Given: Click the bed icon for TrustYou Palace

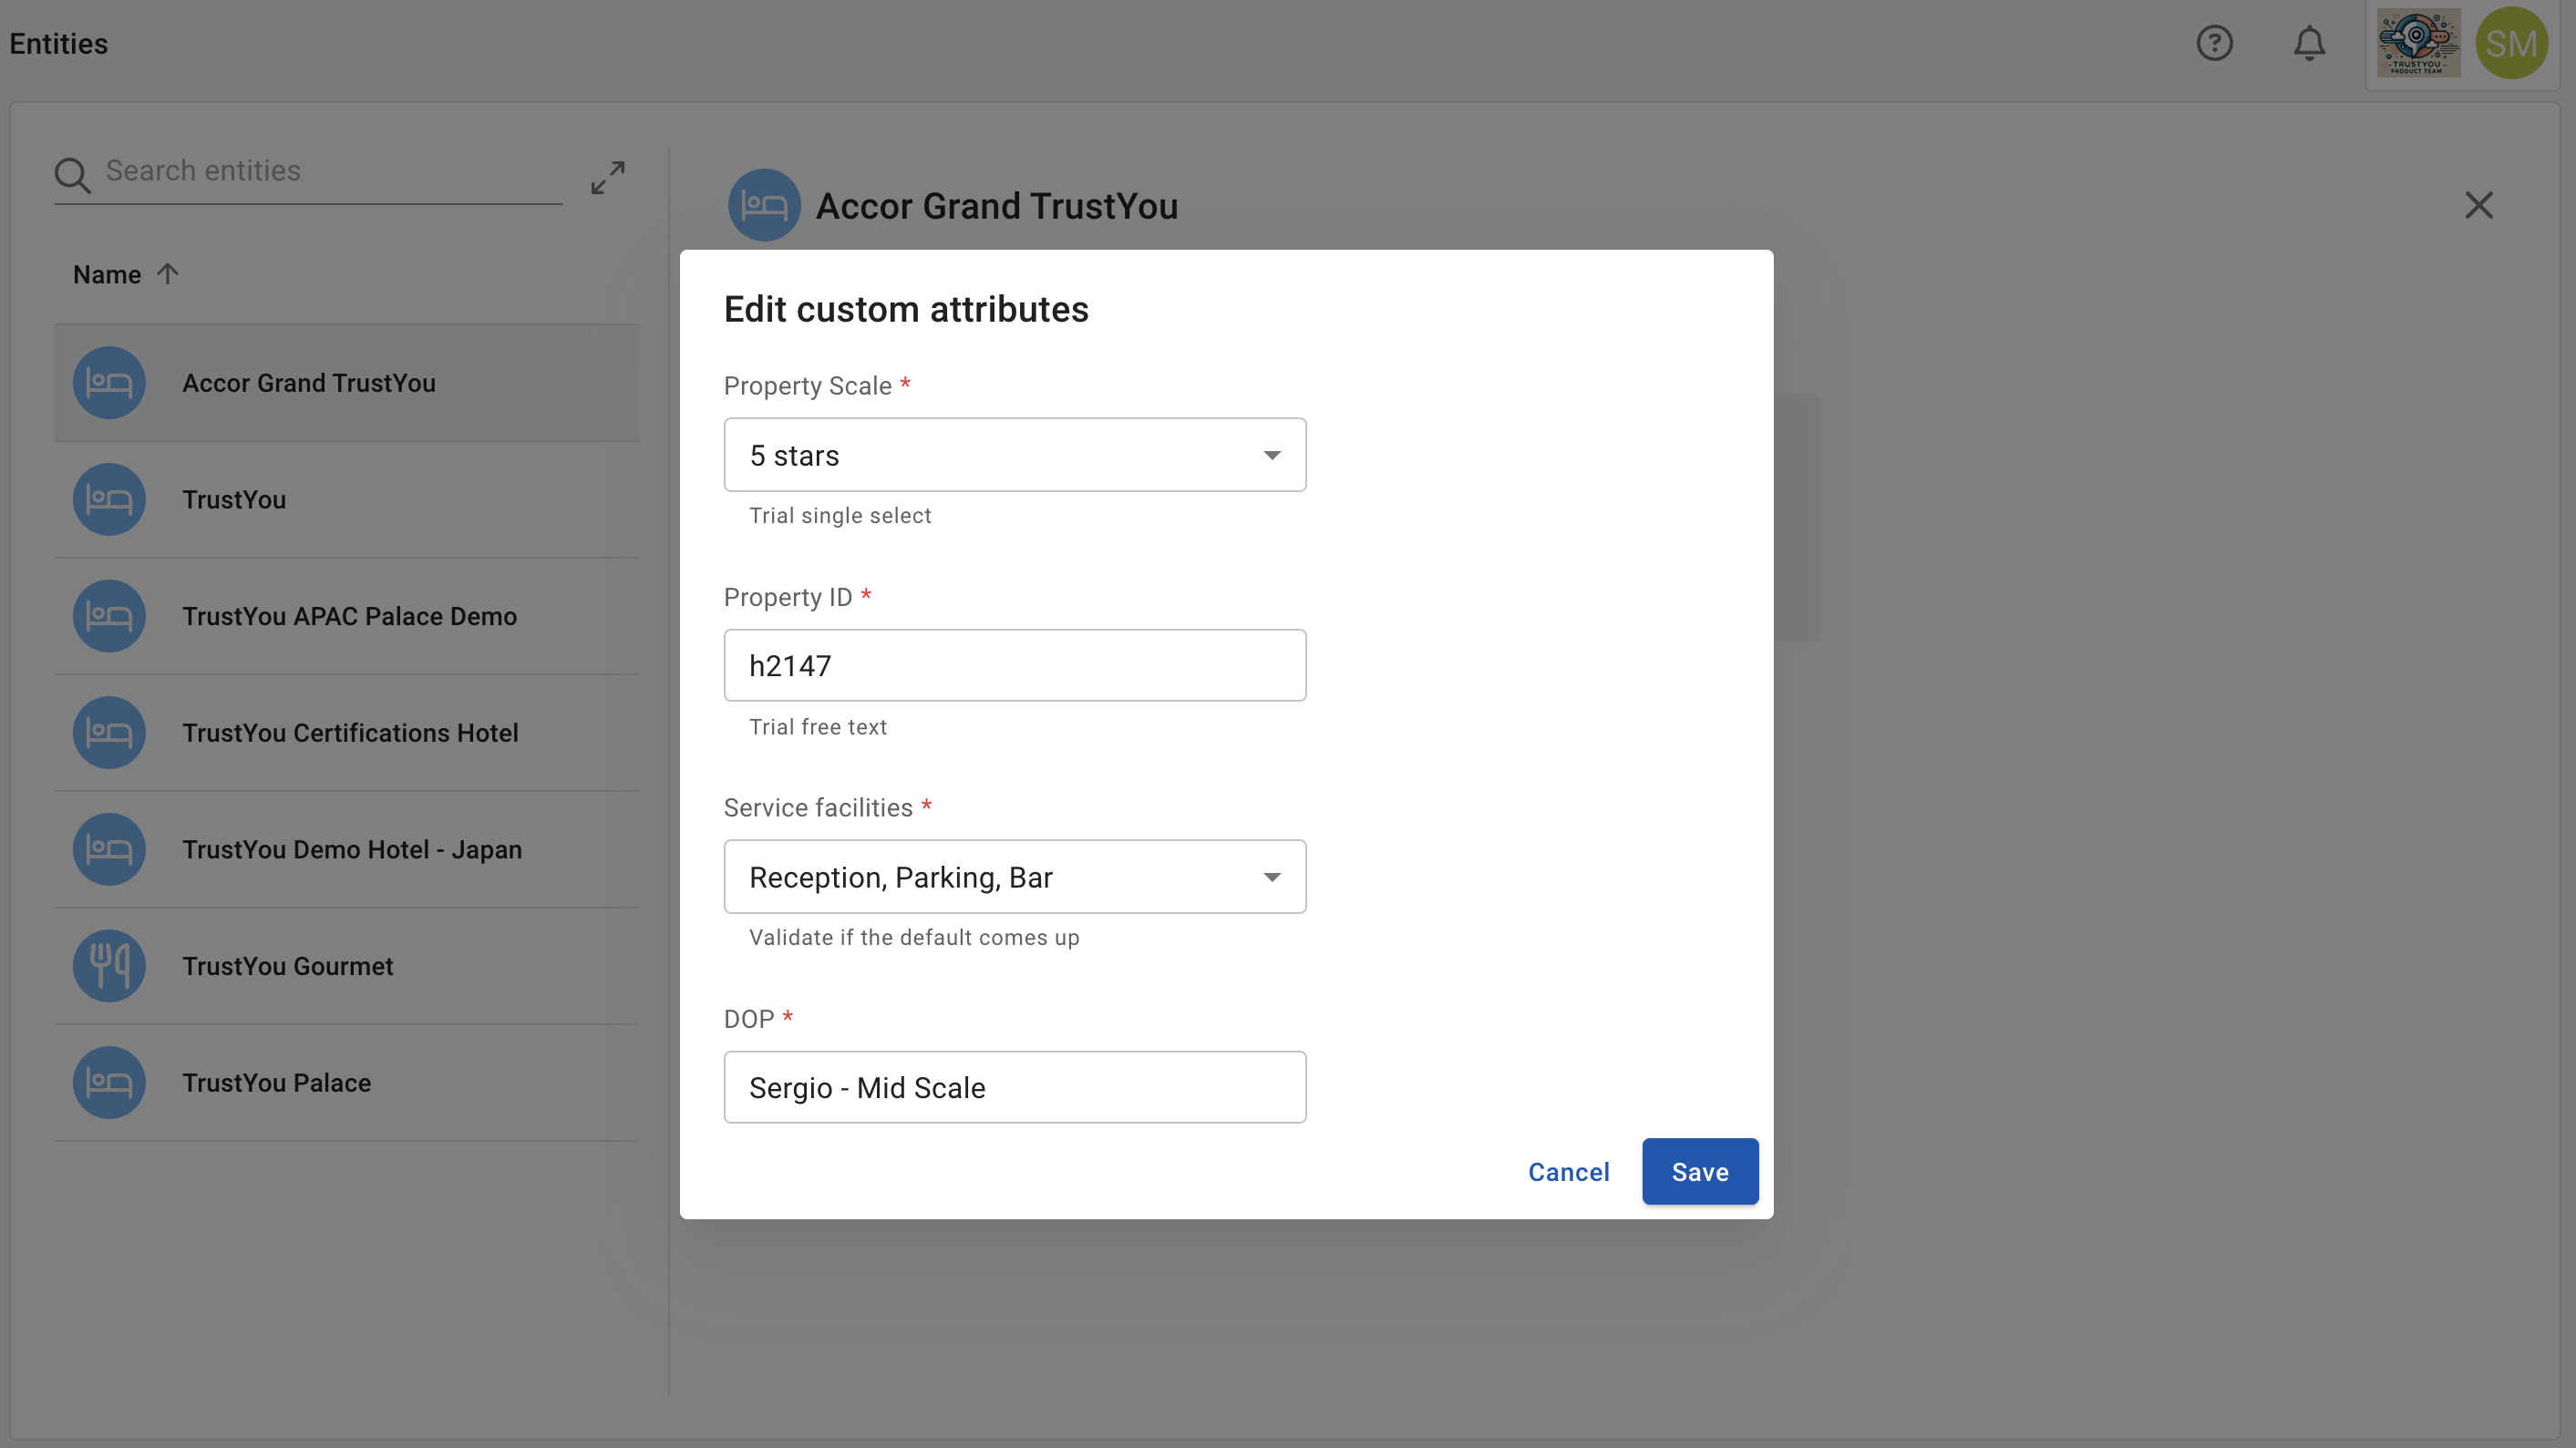Looking at the screenshot, I should (x=109, y=1083).
